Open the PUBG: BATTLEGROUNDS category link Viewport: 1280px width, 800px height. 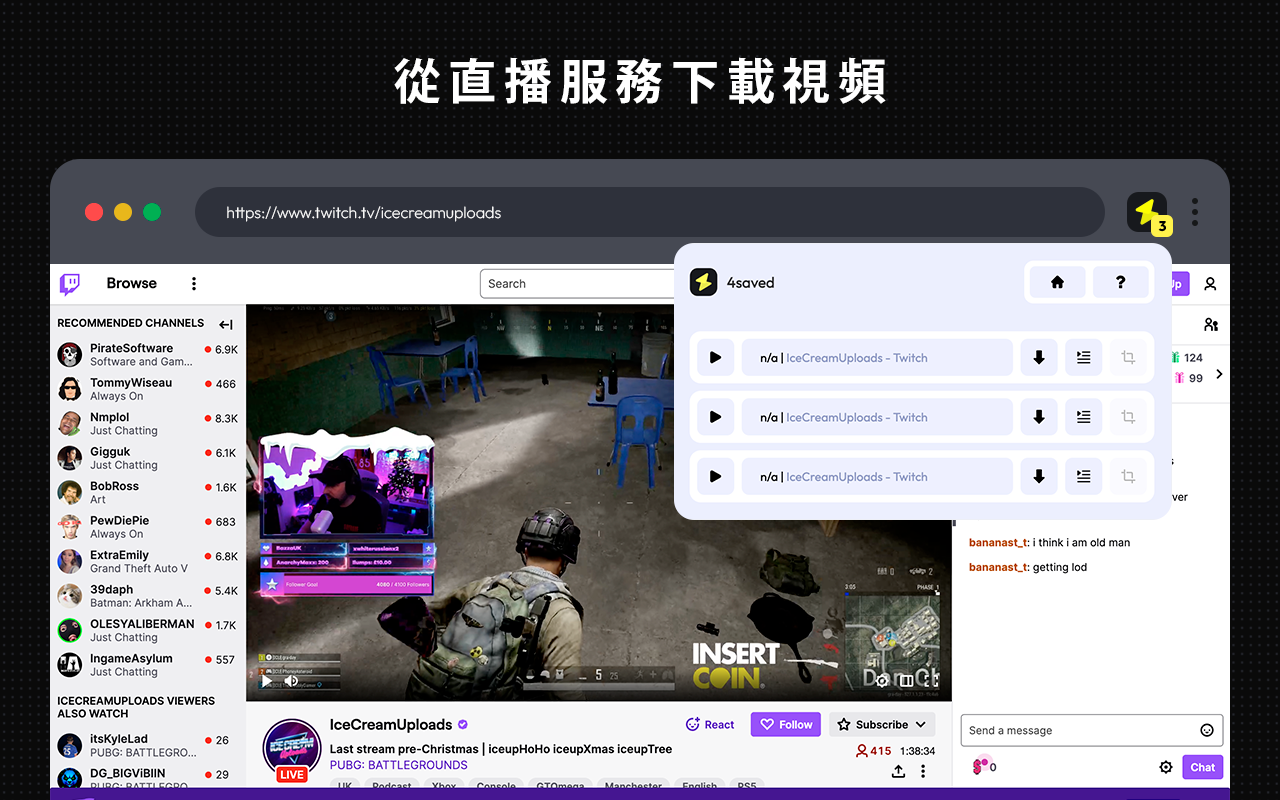point(399,765)
